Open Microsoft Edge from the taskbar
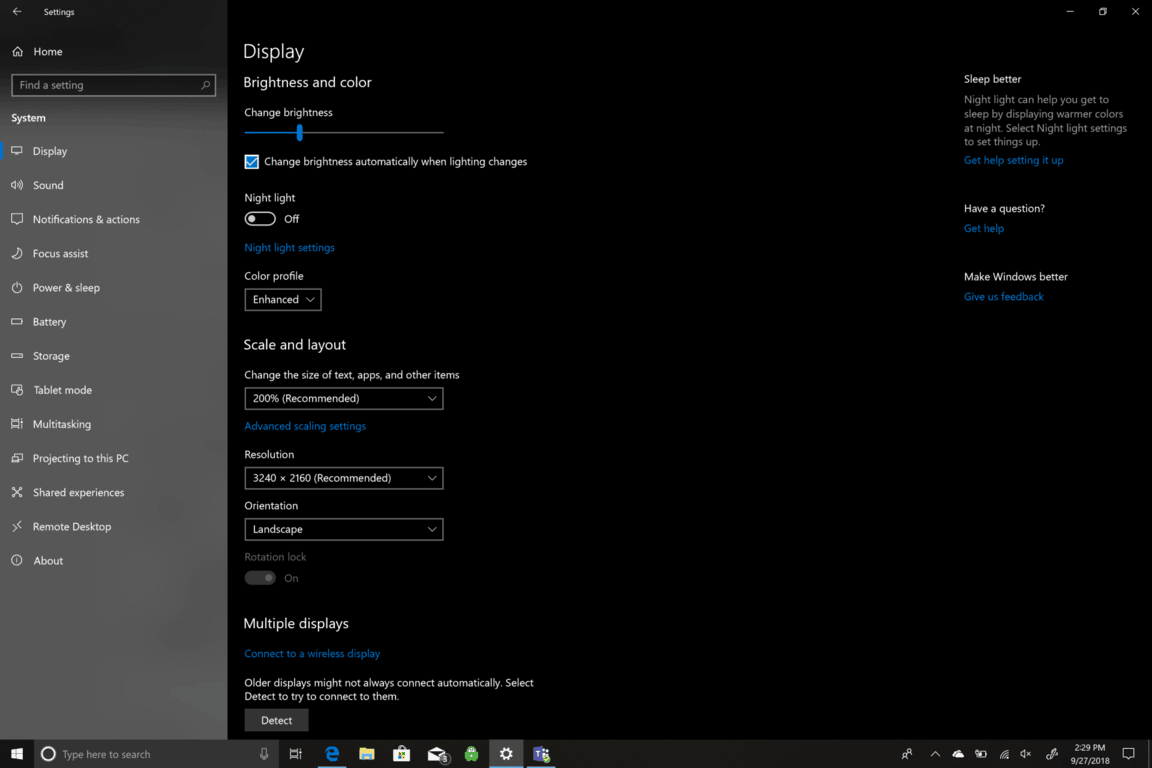Viewport: 1152px width, 768px height. [332, 754]
